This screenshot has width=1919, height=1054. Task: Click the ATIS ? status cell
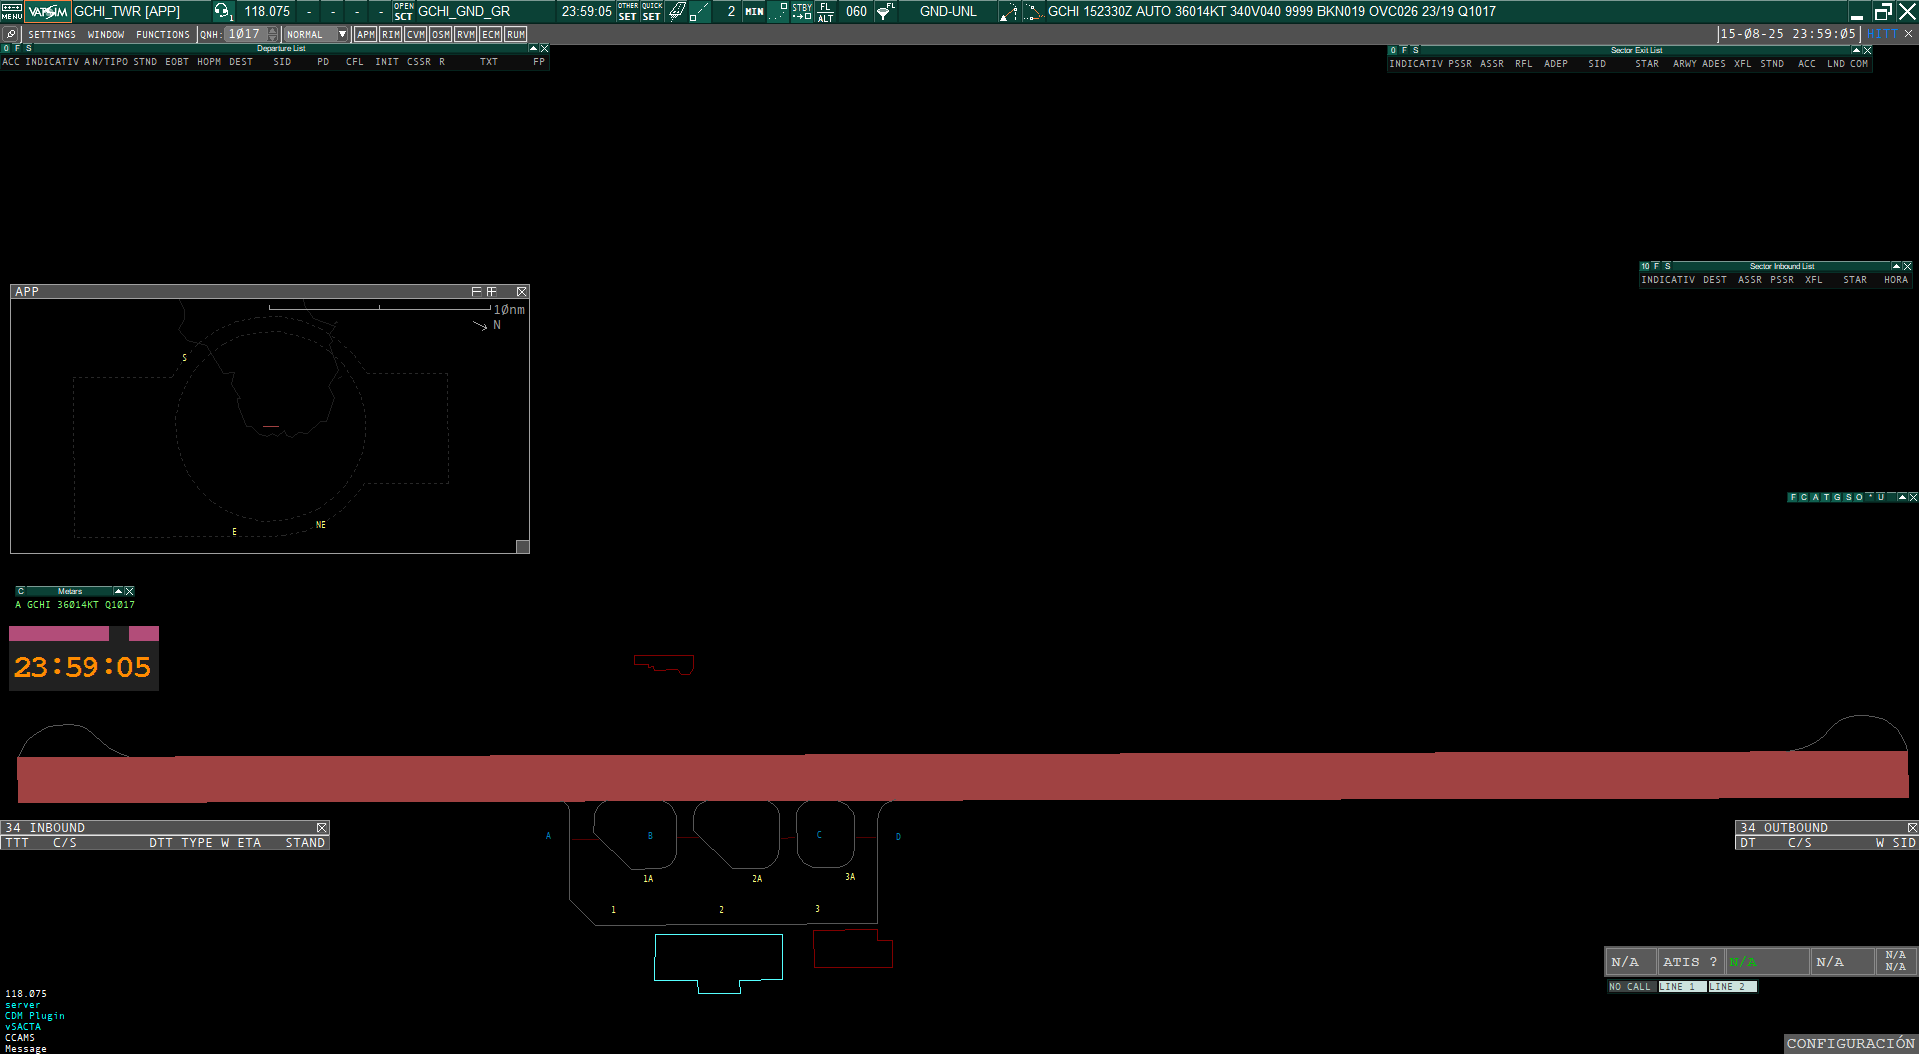tap(1690, 962)
